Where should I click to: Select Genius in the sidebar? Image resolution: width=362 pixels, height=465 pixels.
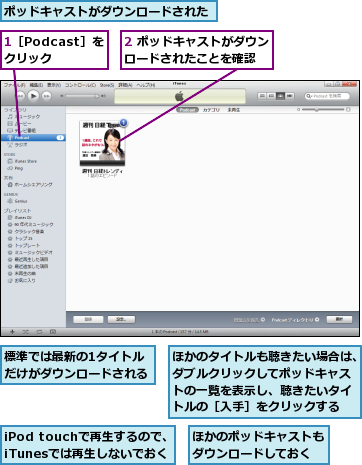(33, 201)
